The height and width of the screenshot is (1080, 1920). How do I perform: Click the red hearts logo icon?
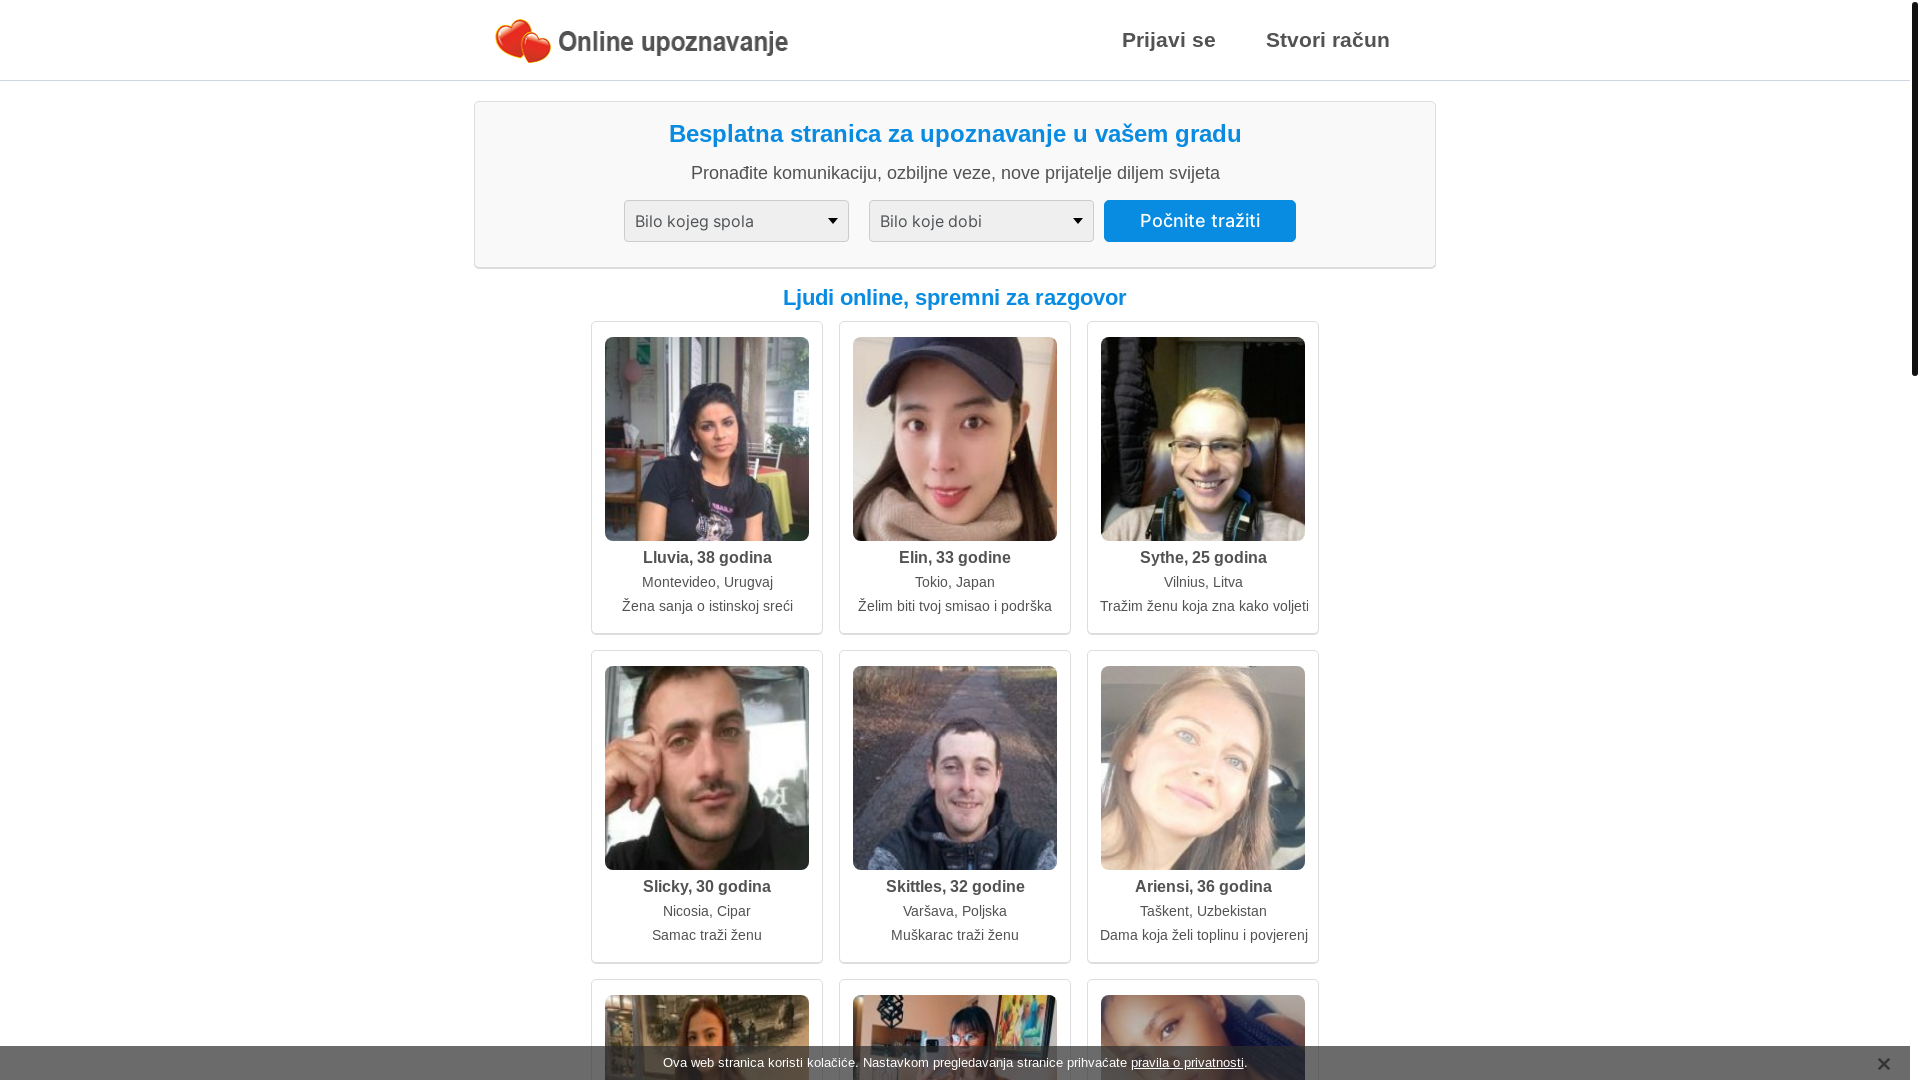point(523,41)
